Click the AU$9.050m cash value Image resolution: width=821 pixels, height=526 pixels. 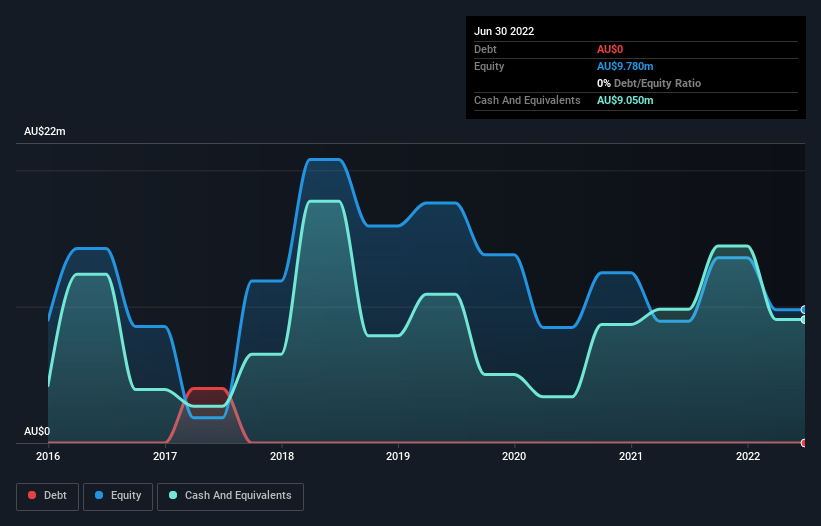pyautogui.click(x=625, y=100)
